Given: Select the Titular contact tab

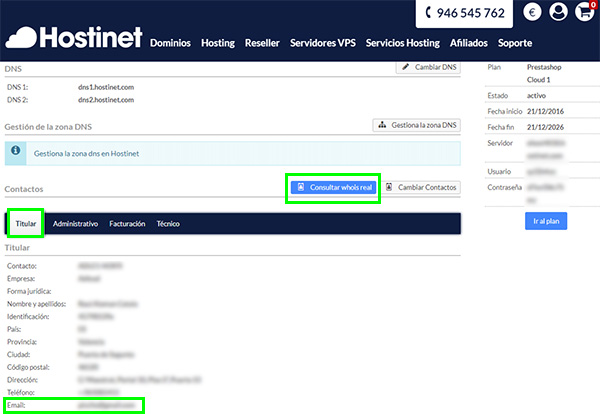Looking at the screenshot, I should point(26,223).
